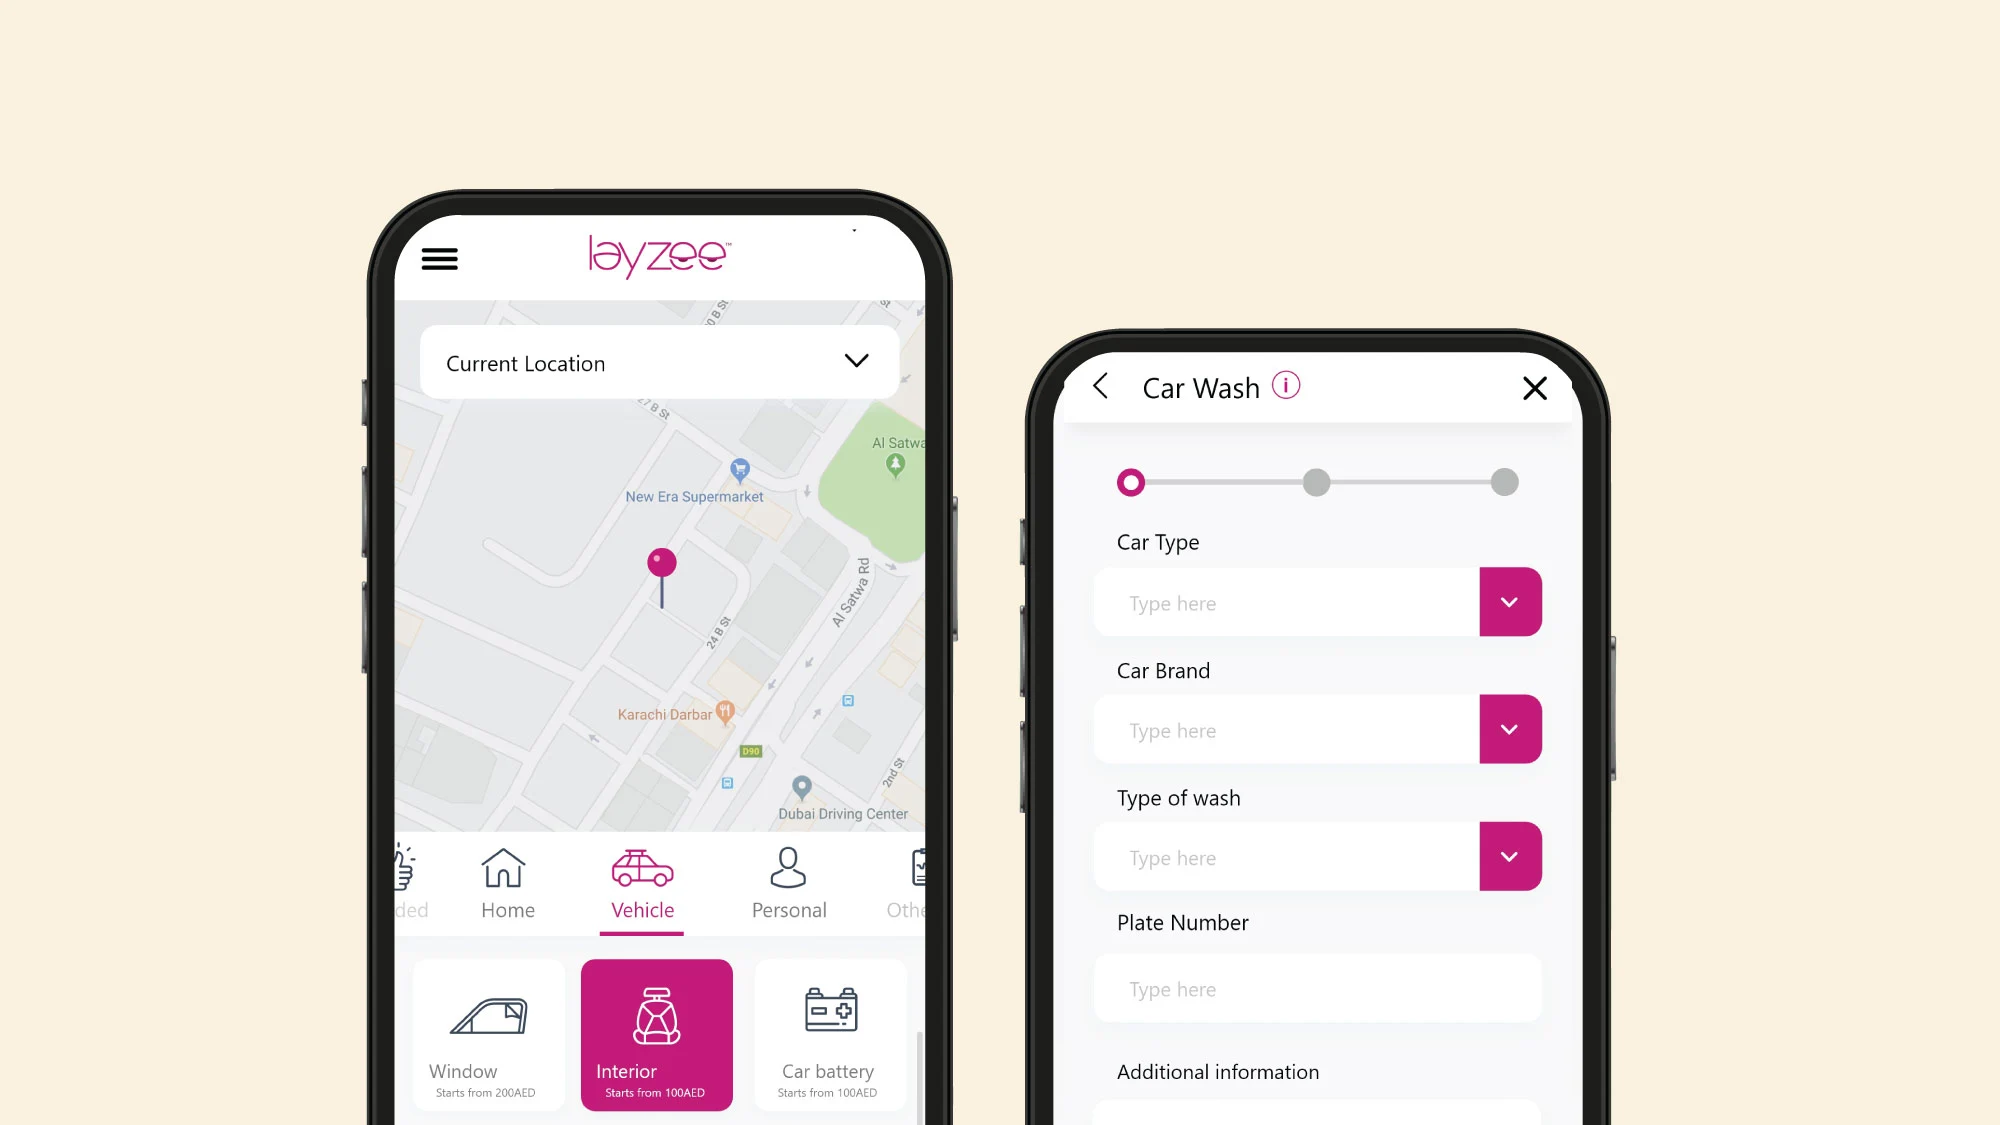
Task: Navigate to Other category tab
Action: click(x=909, y=879)
